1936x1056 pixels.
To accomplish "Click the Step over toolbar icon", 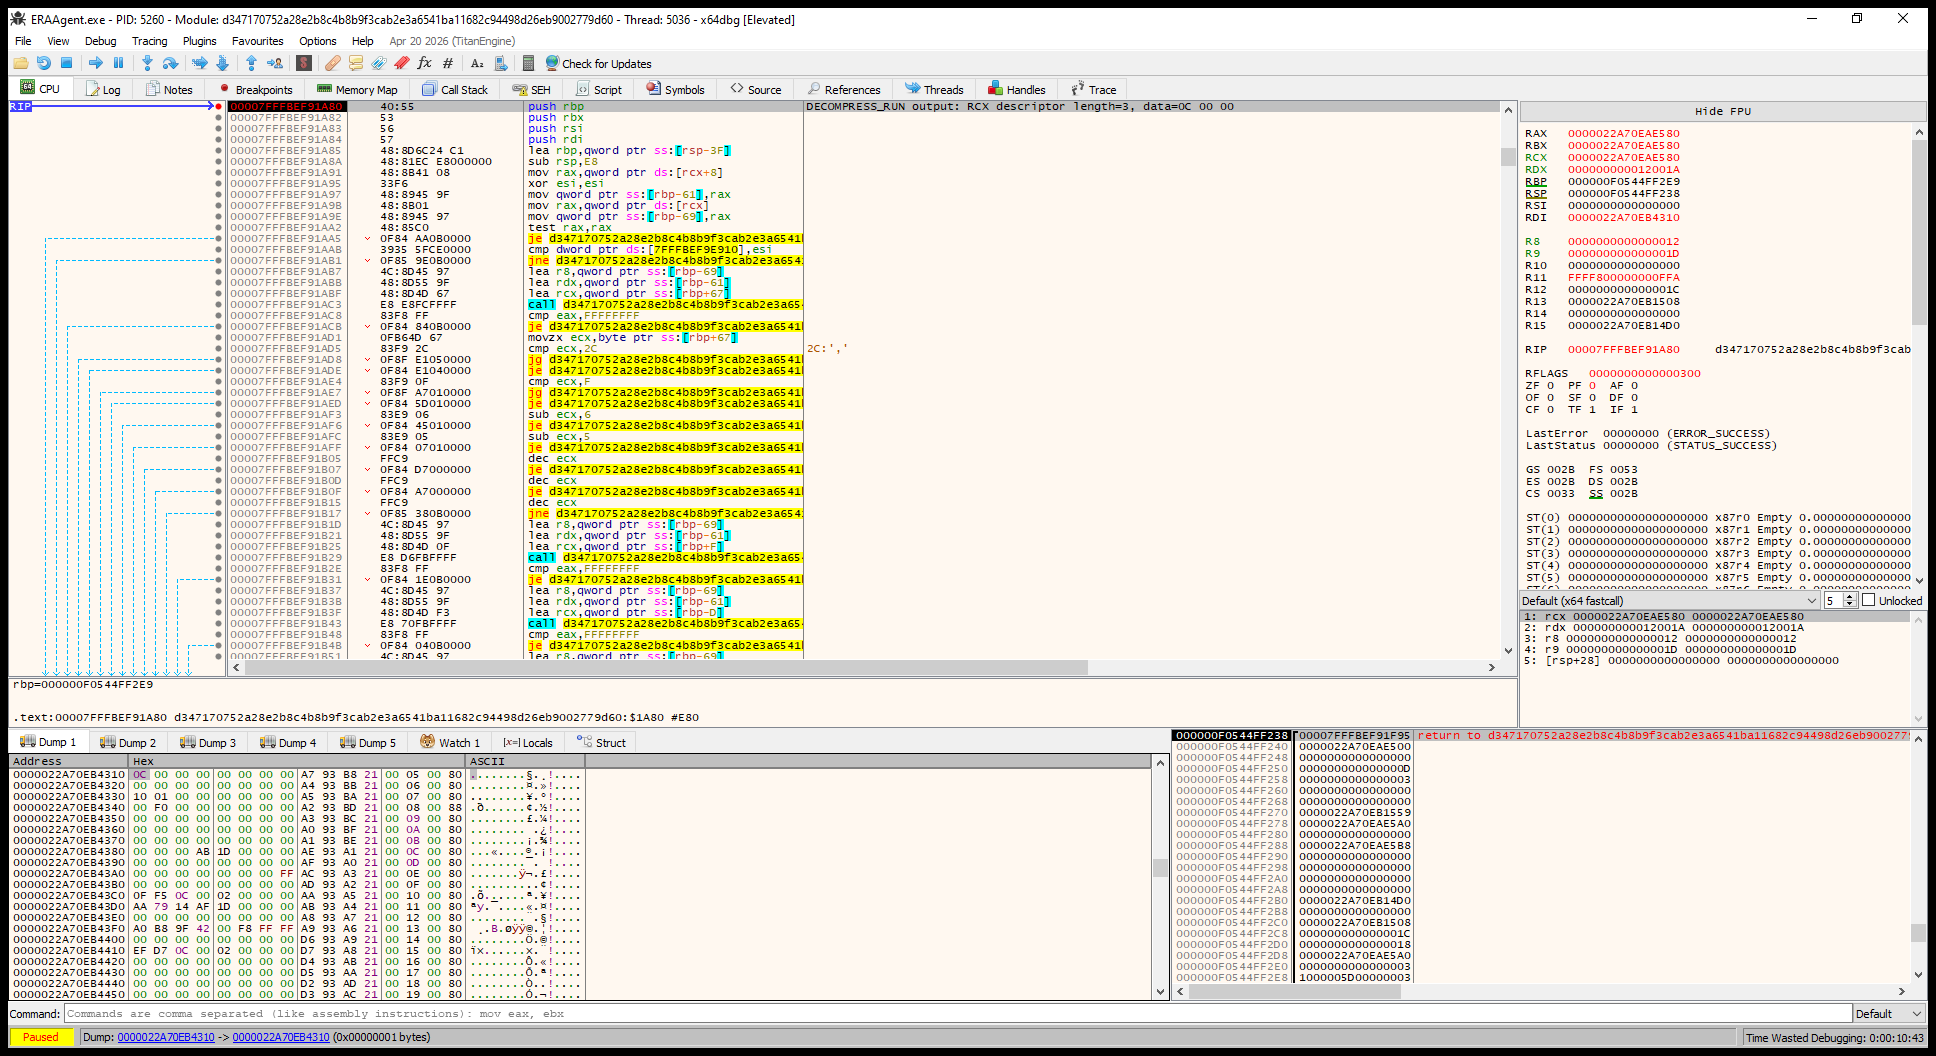I will (x=170, y=63).
